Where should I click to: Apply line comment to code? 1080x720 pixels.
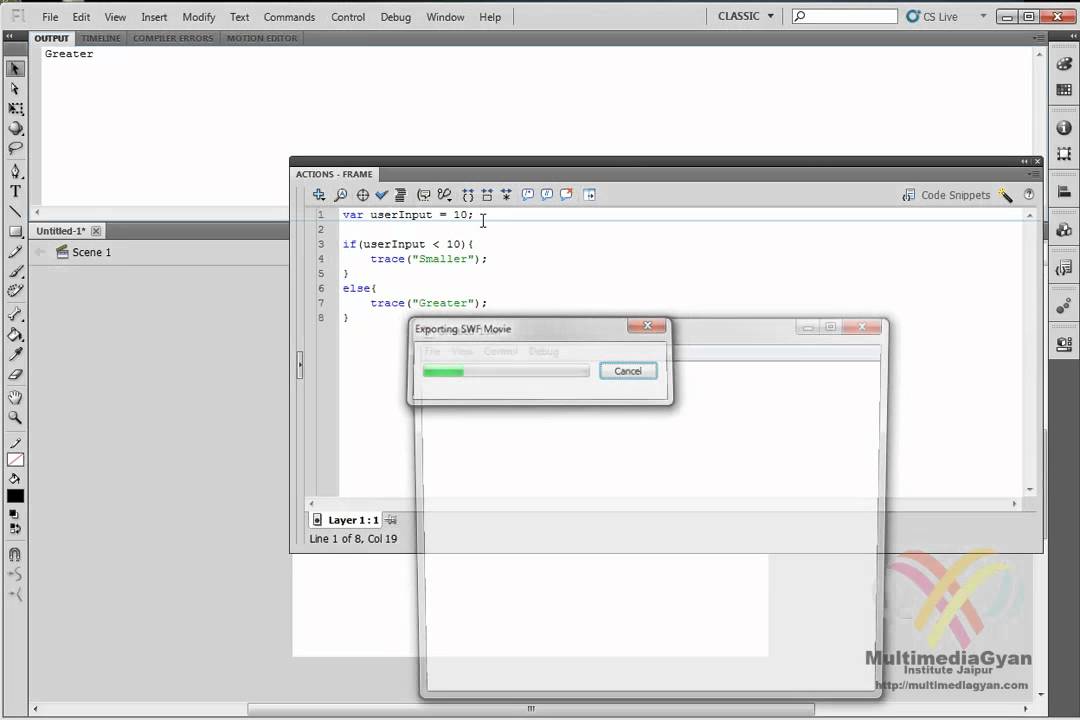pos(547,195)
